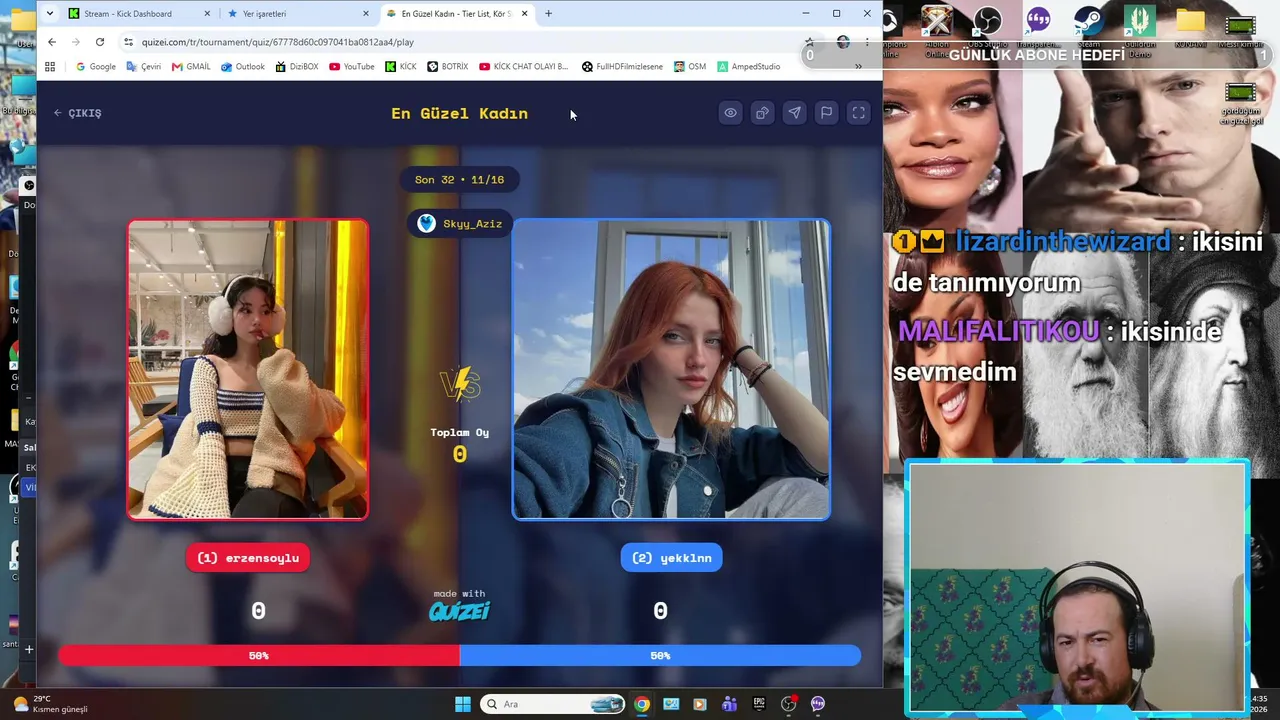Image resolution: width=1280 pixels, height=720 pixels.
Task: Click the site info icon in address bar
Action: pyautogui.click(x=128, y=42)
